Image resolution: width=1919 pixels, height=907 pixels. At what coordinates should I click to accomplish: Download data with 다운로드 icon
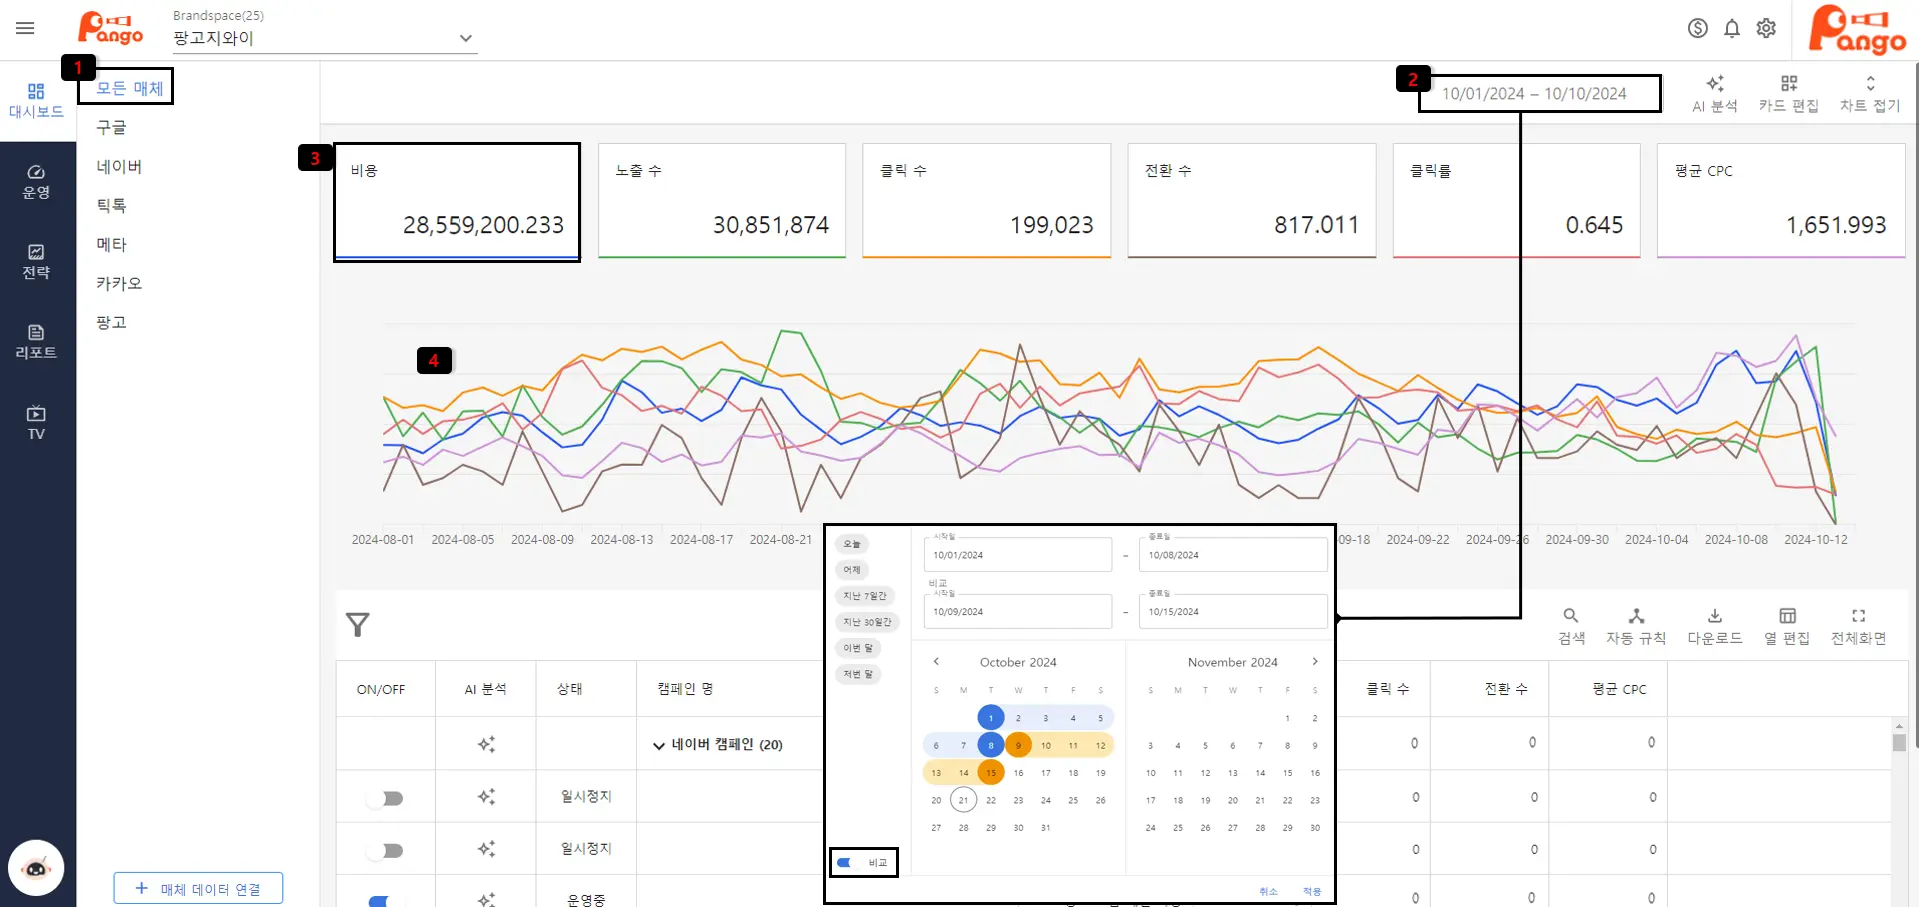click(1714, 626)
